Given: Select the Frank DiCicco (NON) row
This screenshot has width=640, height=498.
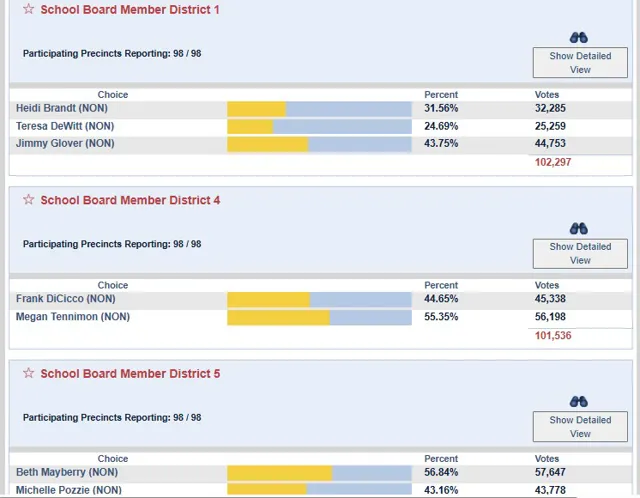Looking at the screenshot, I should pyautogui.click(x=321, y=299).
